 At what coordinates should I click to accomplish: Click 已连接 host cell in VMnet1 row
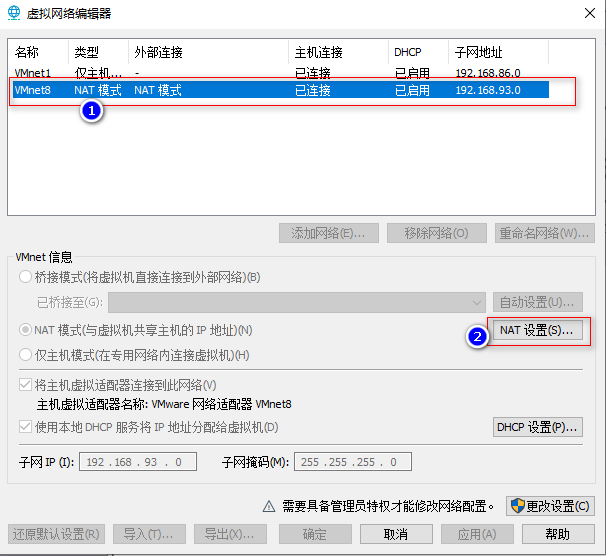click(x=313, y=73)
